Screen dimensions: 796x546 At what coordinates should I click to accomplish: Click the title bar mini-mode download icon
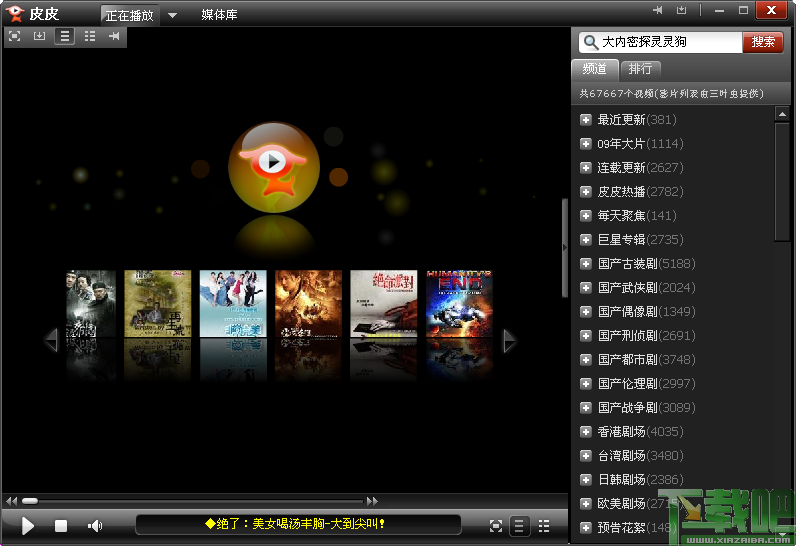click(x=681, y=10)
